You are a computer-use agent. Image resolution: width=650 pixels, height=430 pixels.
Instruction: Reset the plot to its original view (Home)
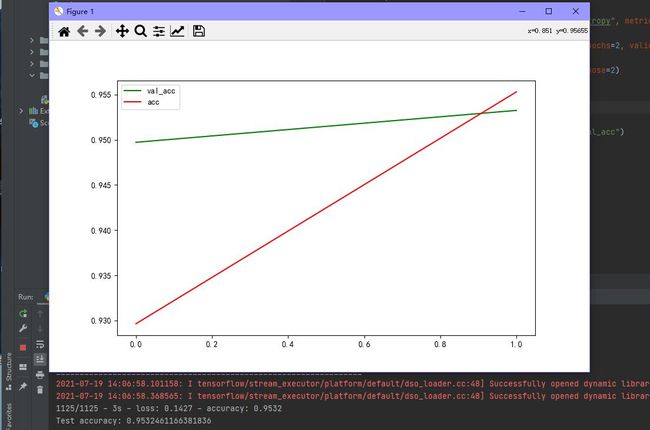tap(64, 32)
